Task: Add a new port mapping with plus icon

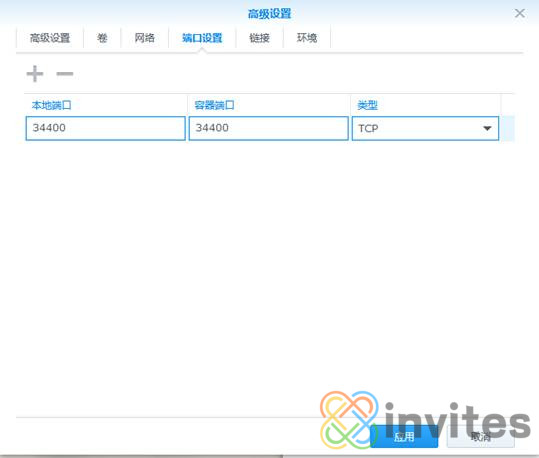Action: (x=35, y=74)
